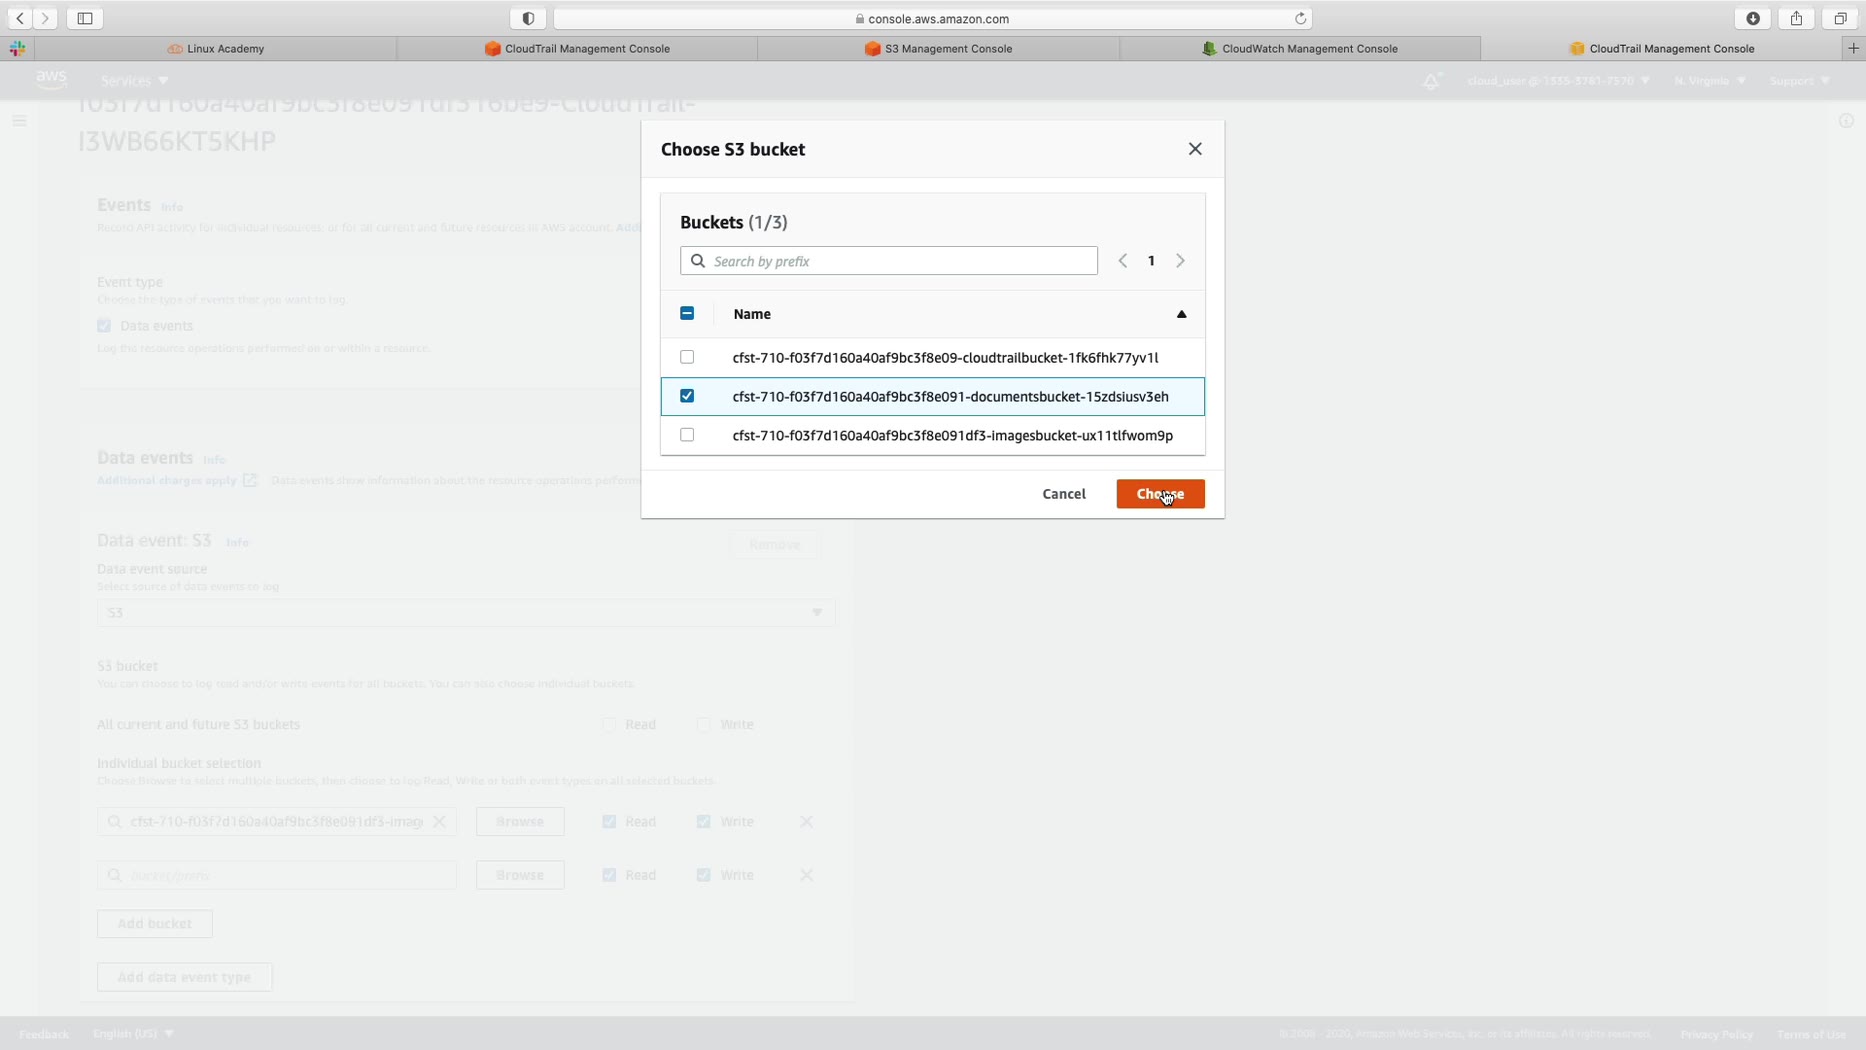Select bucket name ending documentsbucket-15zdsiusv3eh

pyautogui.click(x=950, y=397)
